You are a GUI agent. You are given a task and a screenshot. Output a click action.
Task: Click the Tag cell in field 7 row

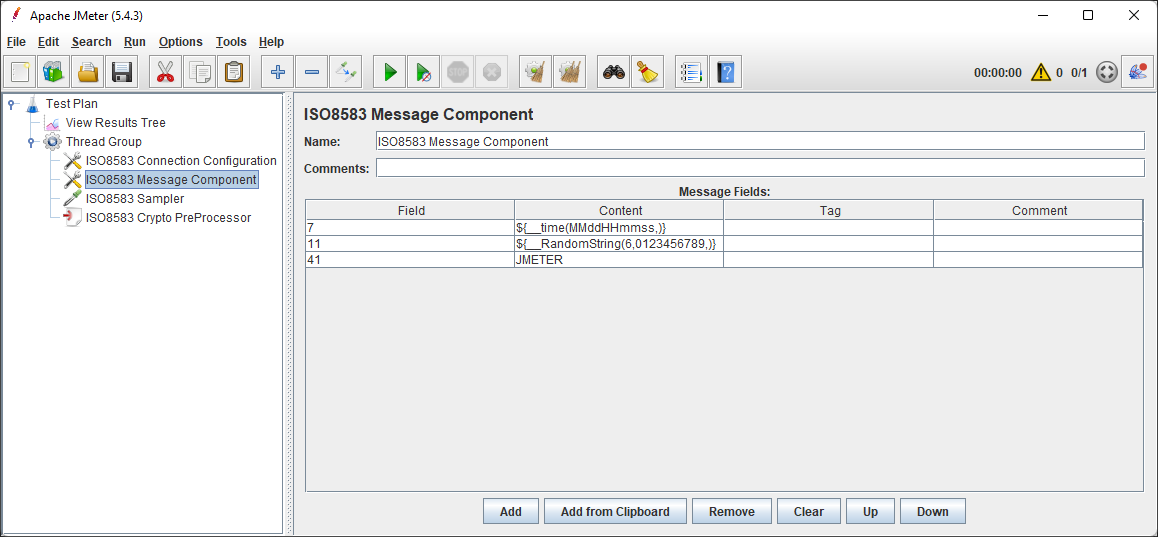(829, 228)
